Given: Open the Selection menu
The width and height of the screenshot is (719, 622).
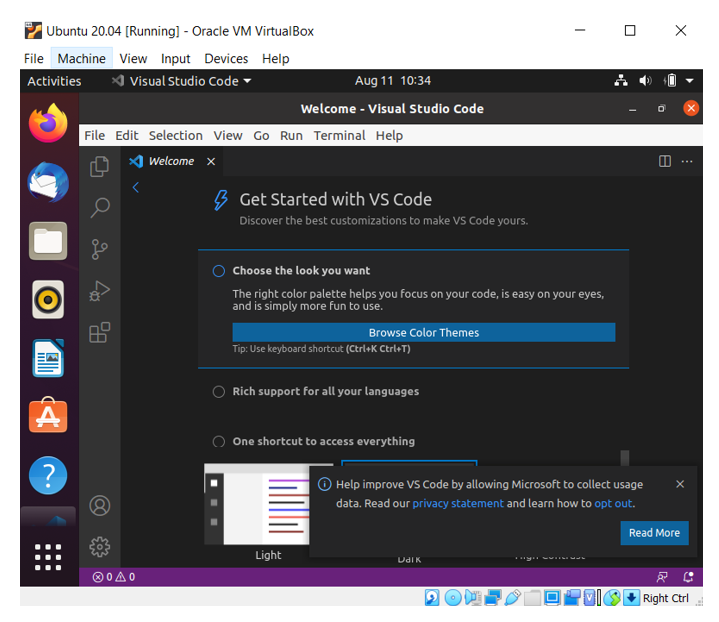Looking at the screenshot, I should point(176,135).
